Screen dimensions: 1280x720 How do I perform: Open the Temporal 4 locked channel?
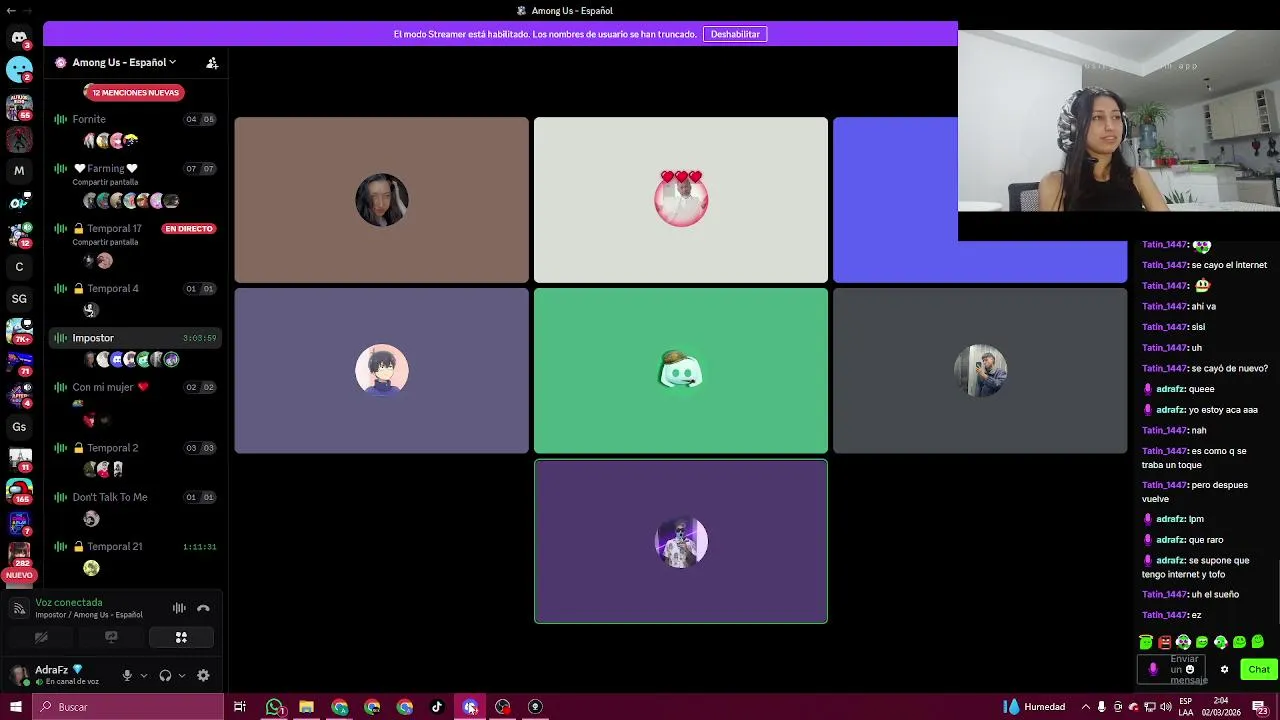[x=135, y=288]
